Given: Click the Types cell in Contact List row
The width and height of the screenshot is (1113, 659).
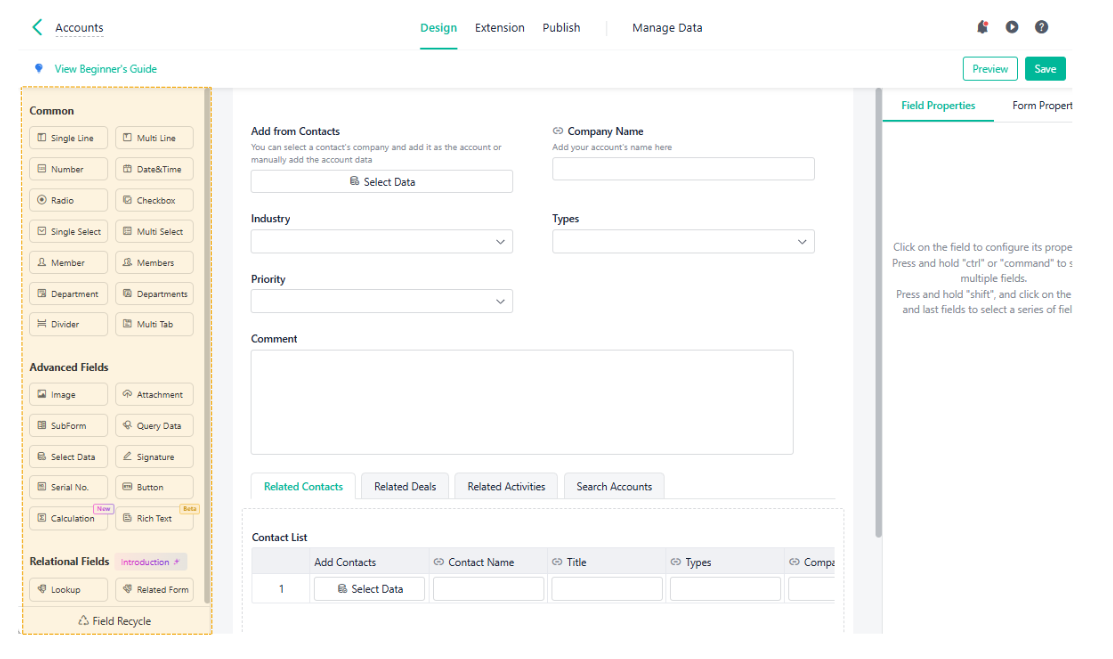Looking at the screenshot, I should [725, 589].
